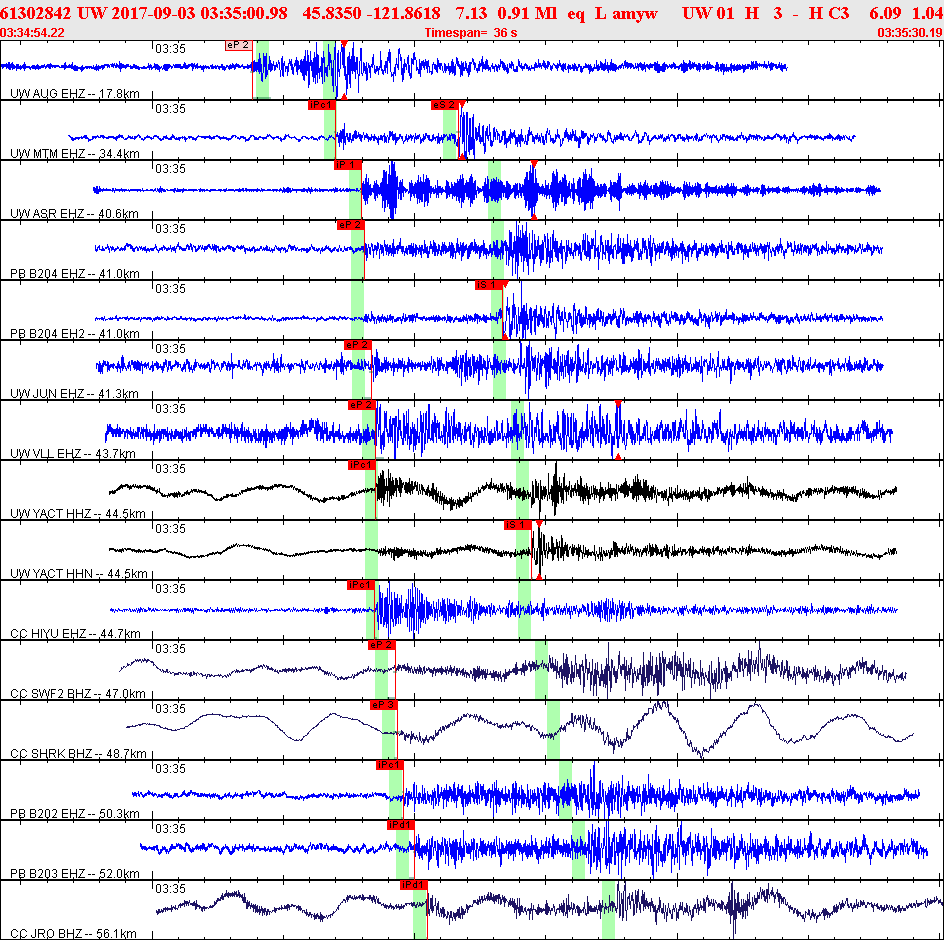Image resolution: width=944 pixels, height=940 pixels.
Task: Click the label 'UW ASR EHZ -- 40.6km'
Action: pos(75,214)
